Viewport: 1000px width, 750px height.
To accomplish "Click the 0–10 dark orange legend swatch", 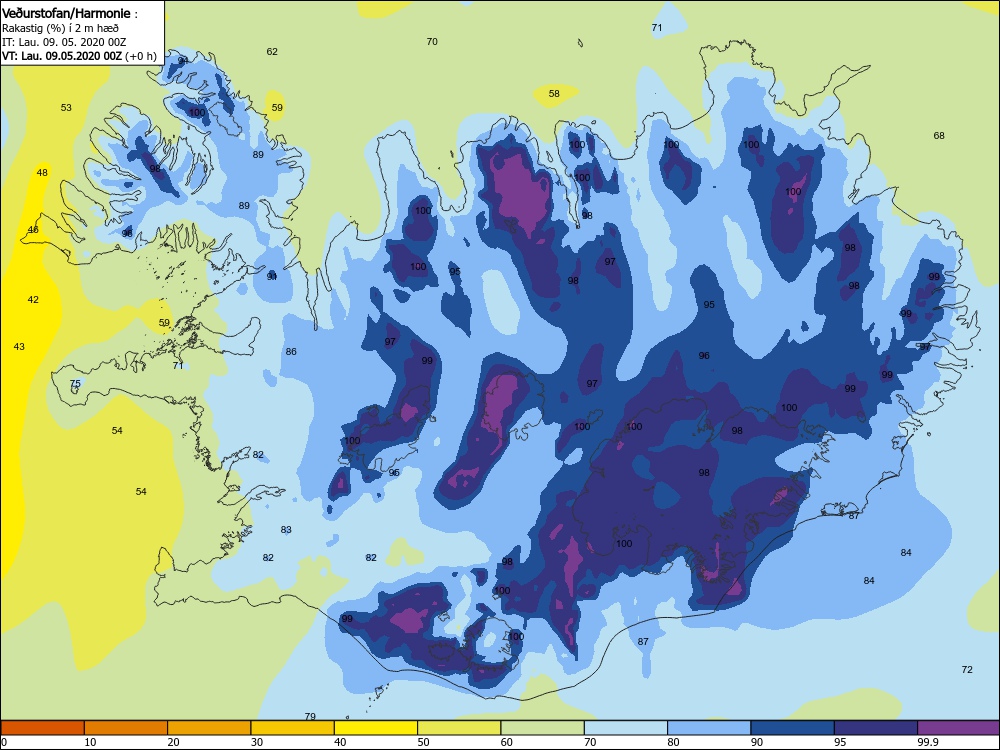I will click(x=42, y=728).
